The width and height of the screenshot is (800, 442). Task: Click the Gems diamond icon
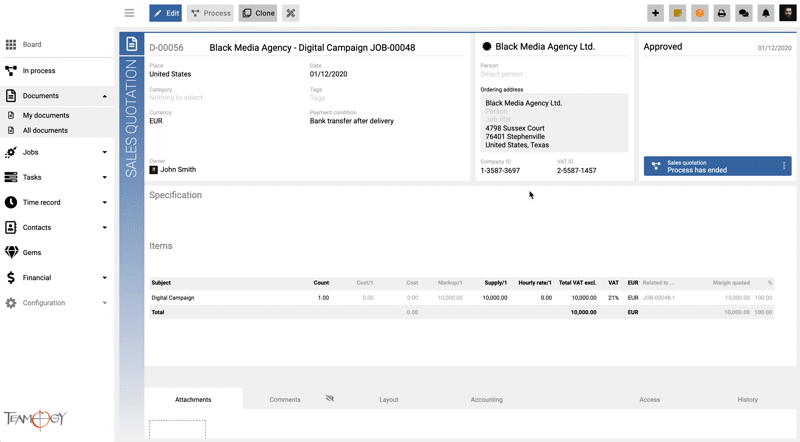pos(11,252)
